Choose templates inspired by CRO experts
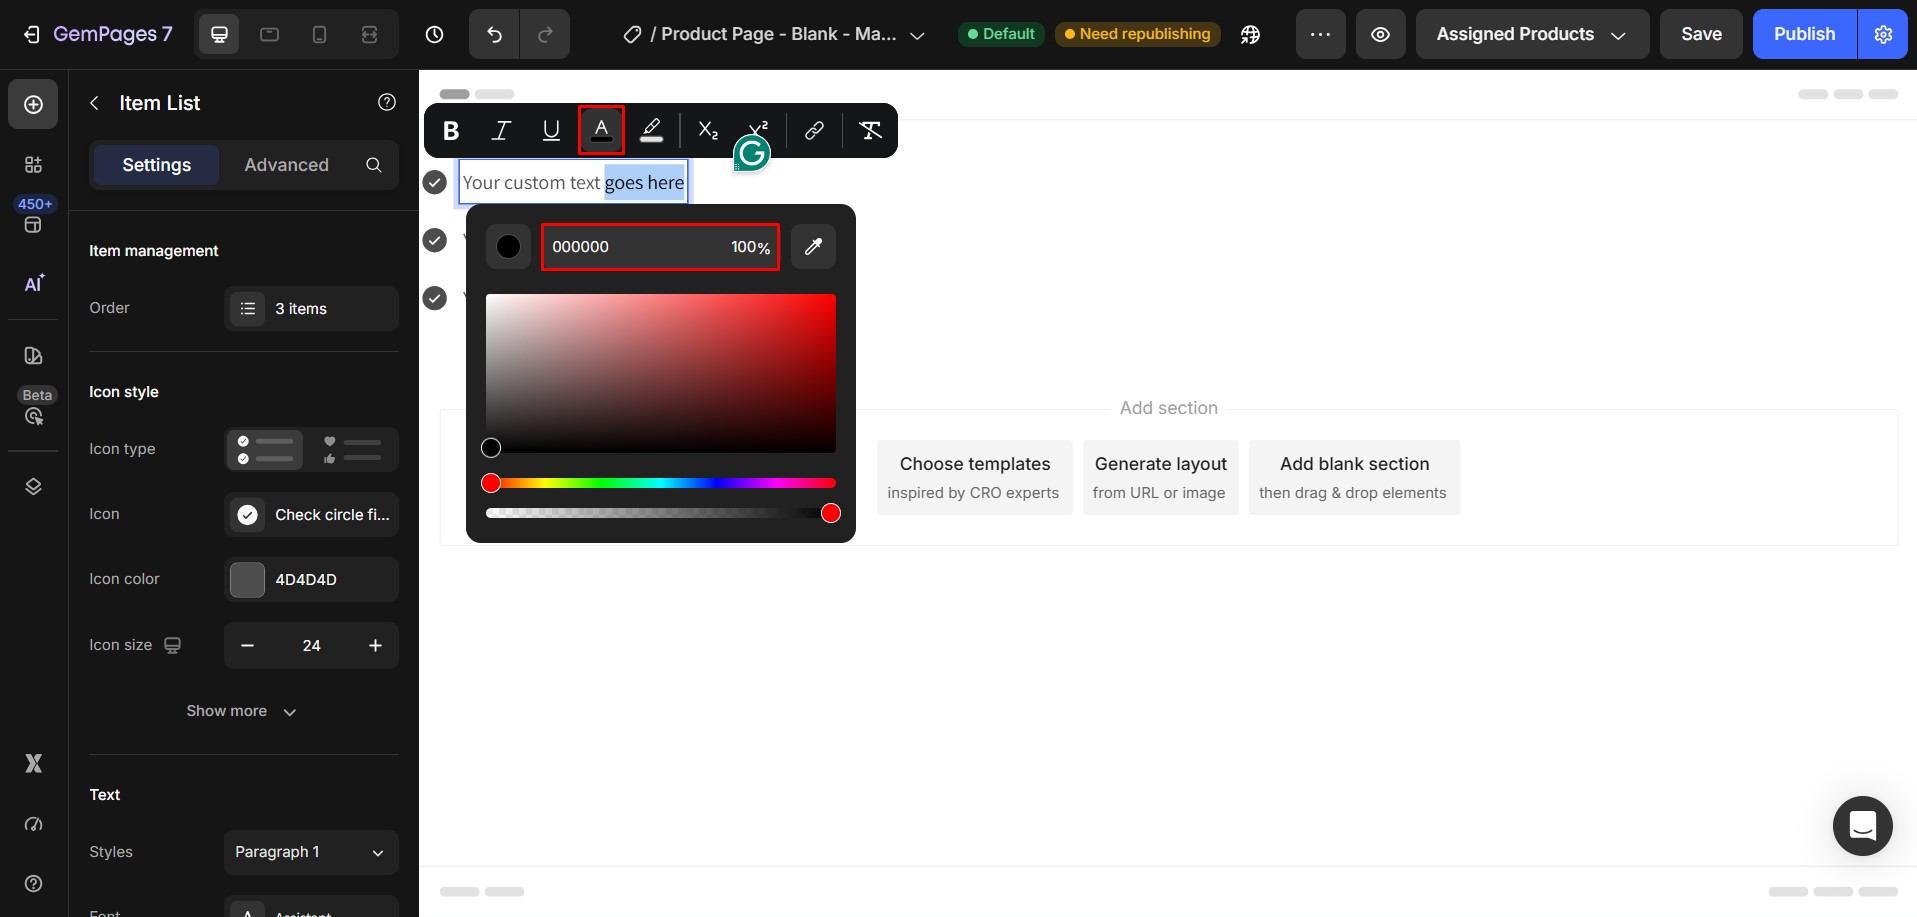 (x=974, y=477)
